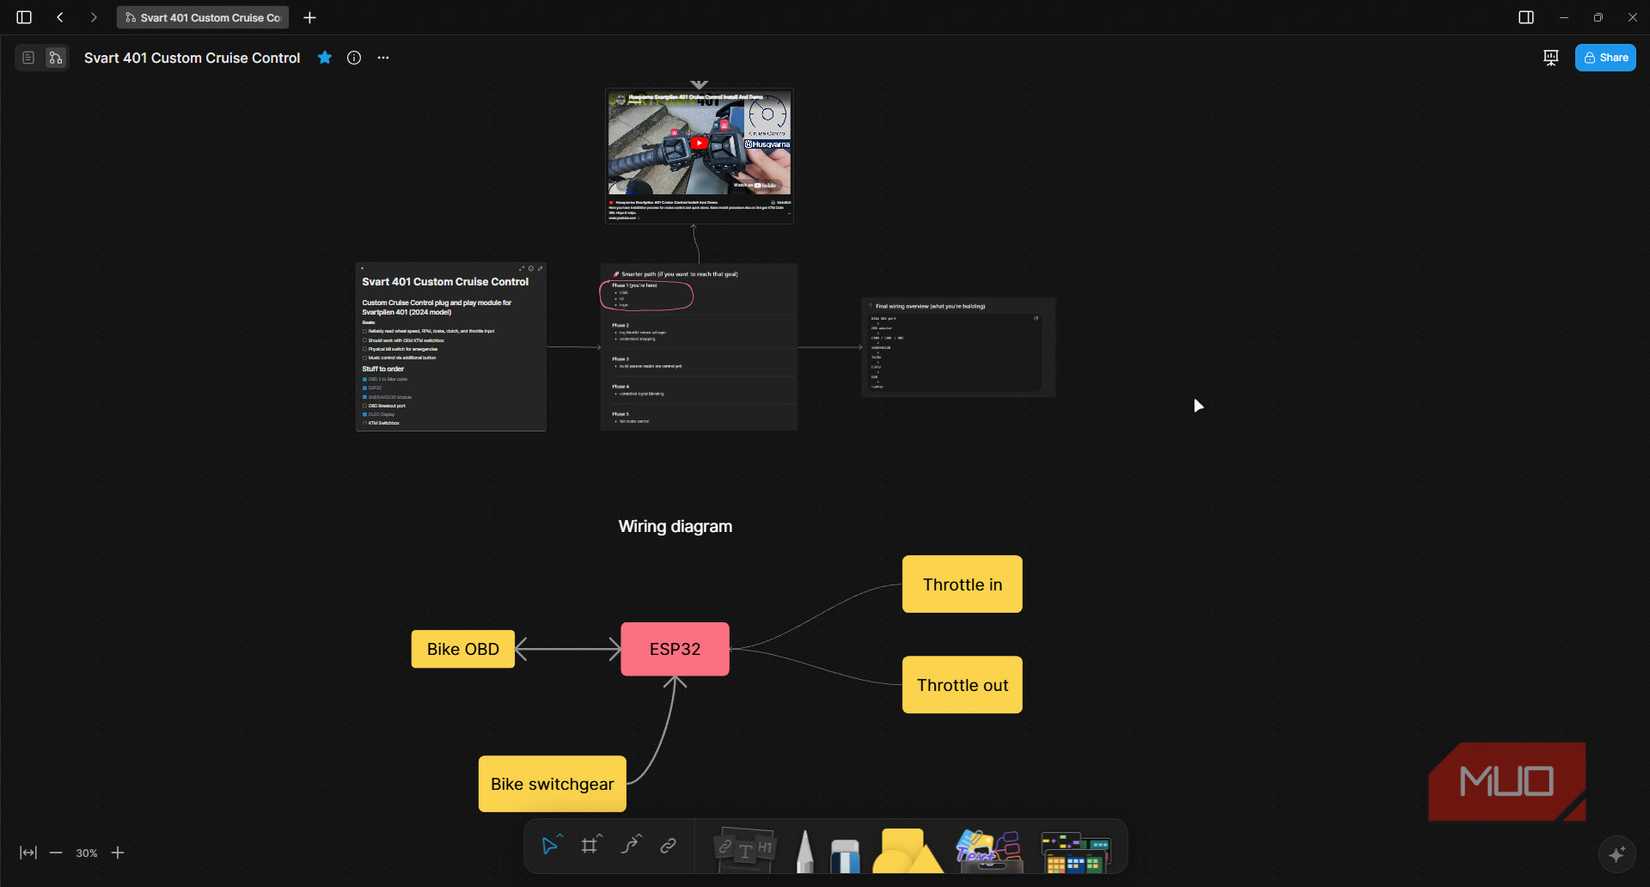The image size is (1650, 887).
Task: Choose the Connector tool
Action: (630, 846)
